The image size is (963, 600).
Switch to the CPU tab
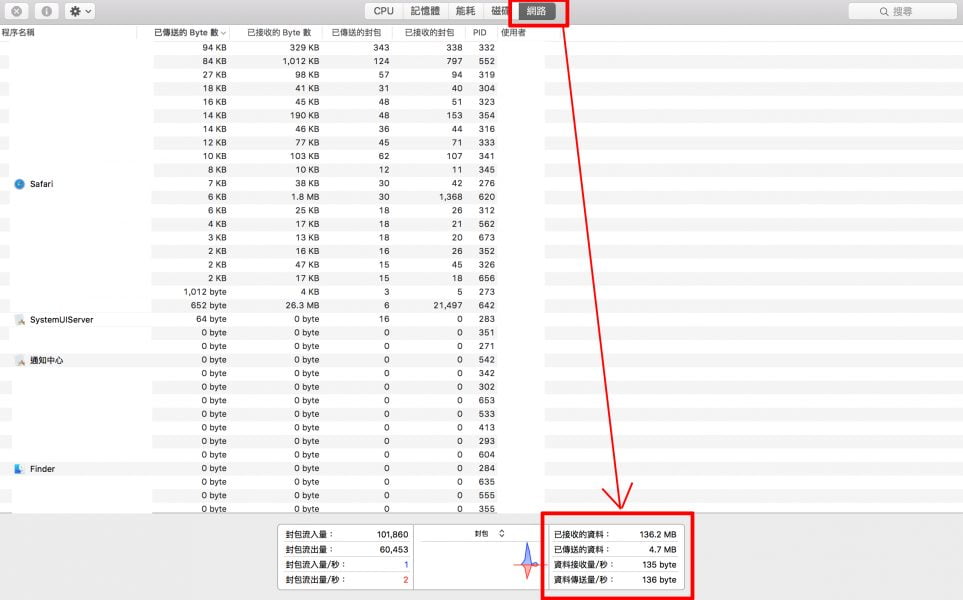(x=383, y=11)
